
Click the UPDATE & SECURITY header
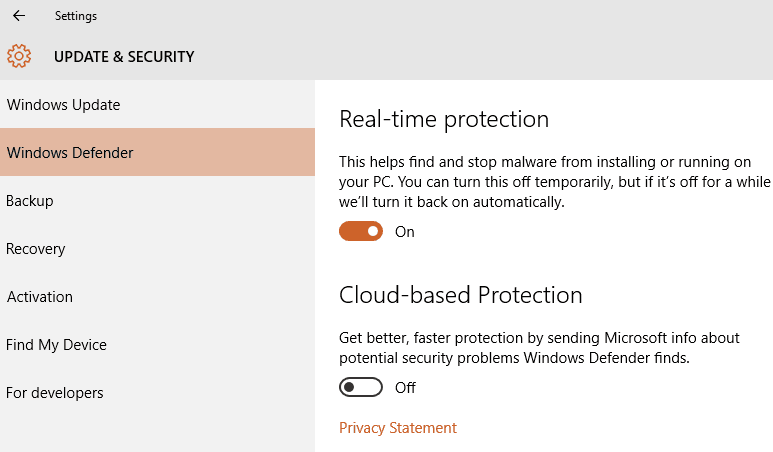[124, 57]
